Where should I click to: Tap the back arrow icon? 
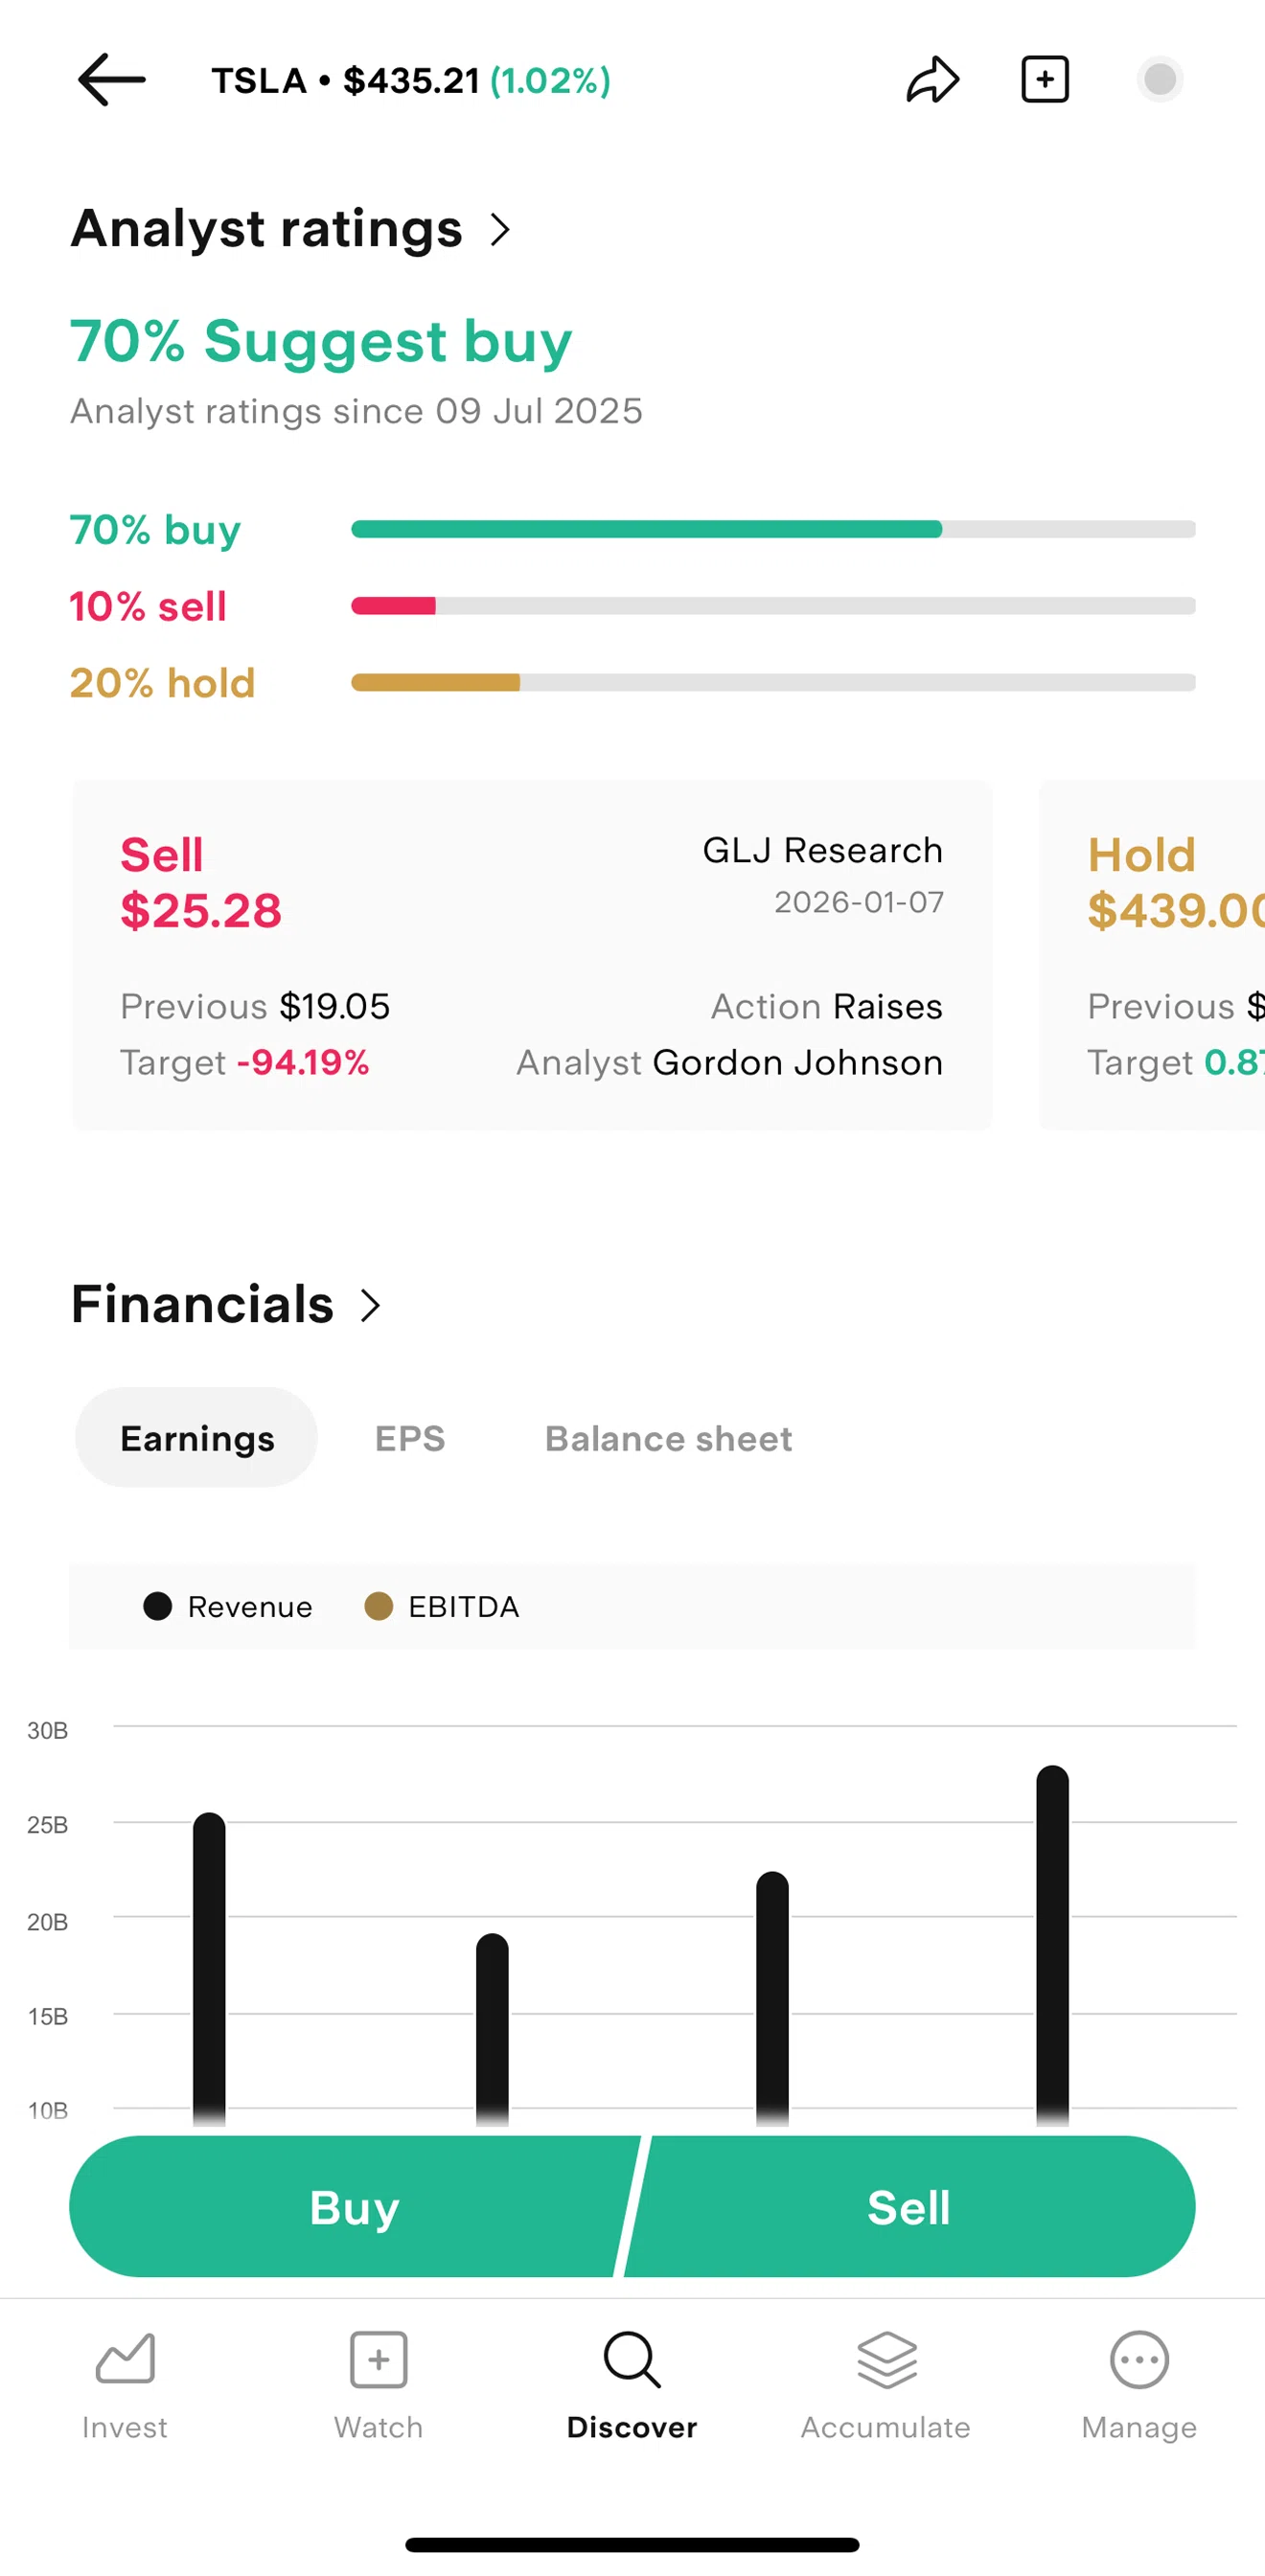112,80
